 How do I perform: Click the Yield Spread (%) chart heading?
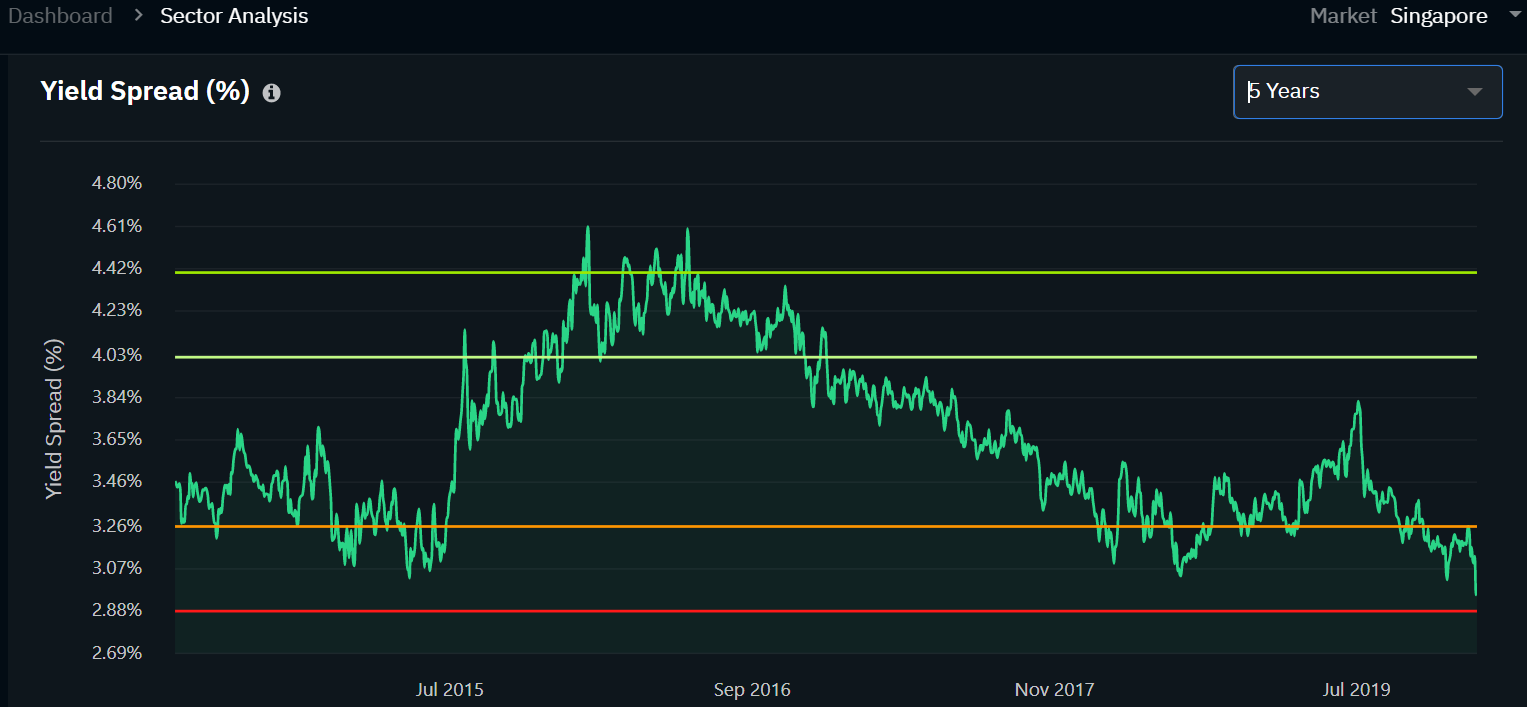[x=145, y=91]
